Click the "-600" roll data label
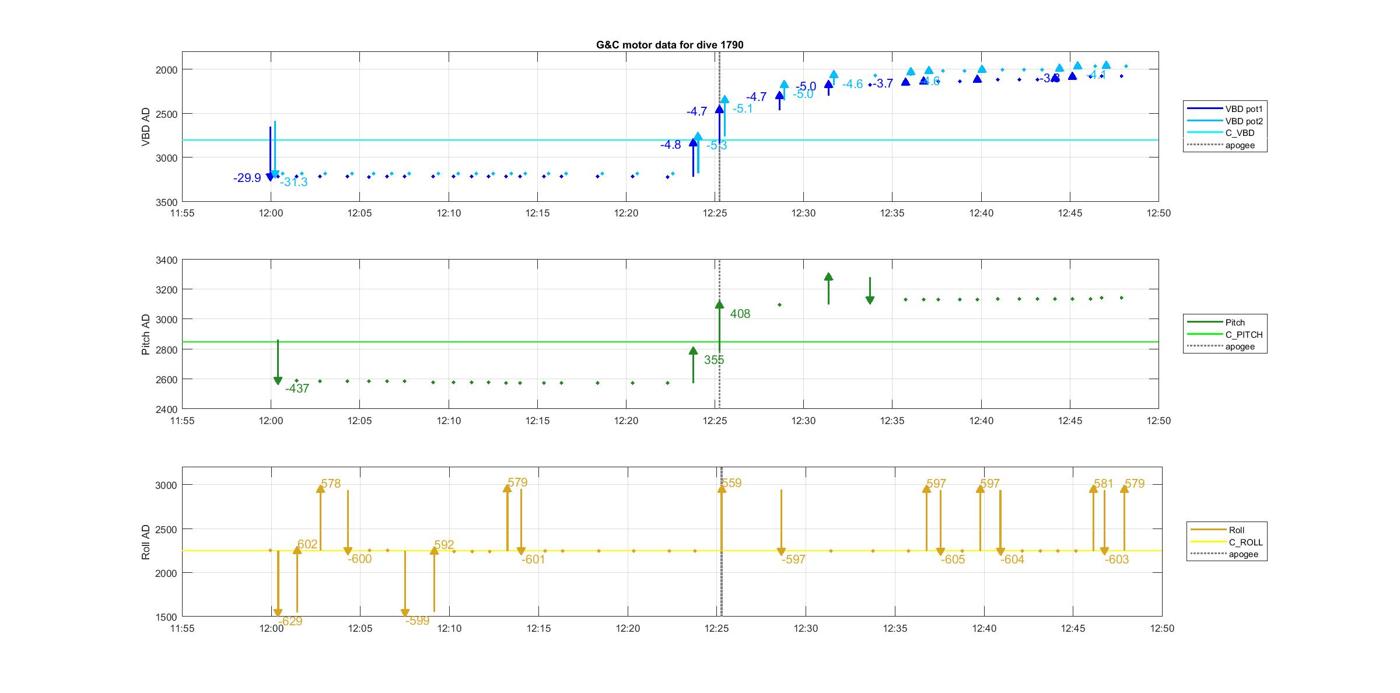Image resolution: width=1400 pixels, height=693 pixels. tap(360, 559)
